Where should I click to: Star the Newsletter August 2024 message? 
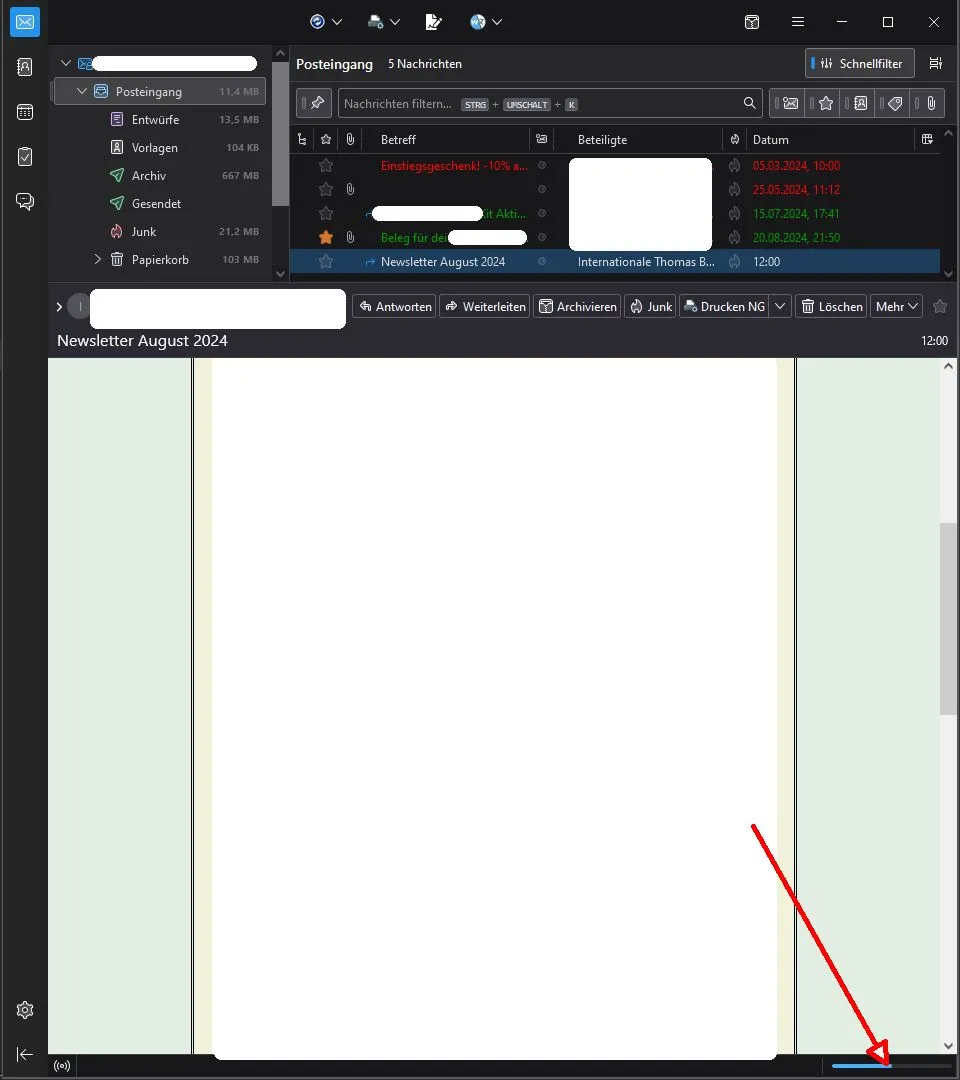coord(326,262)
